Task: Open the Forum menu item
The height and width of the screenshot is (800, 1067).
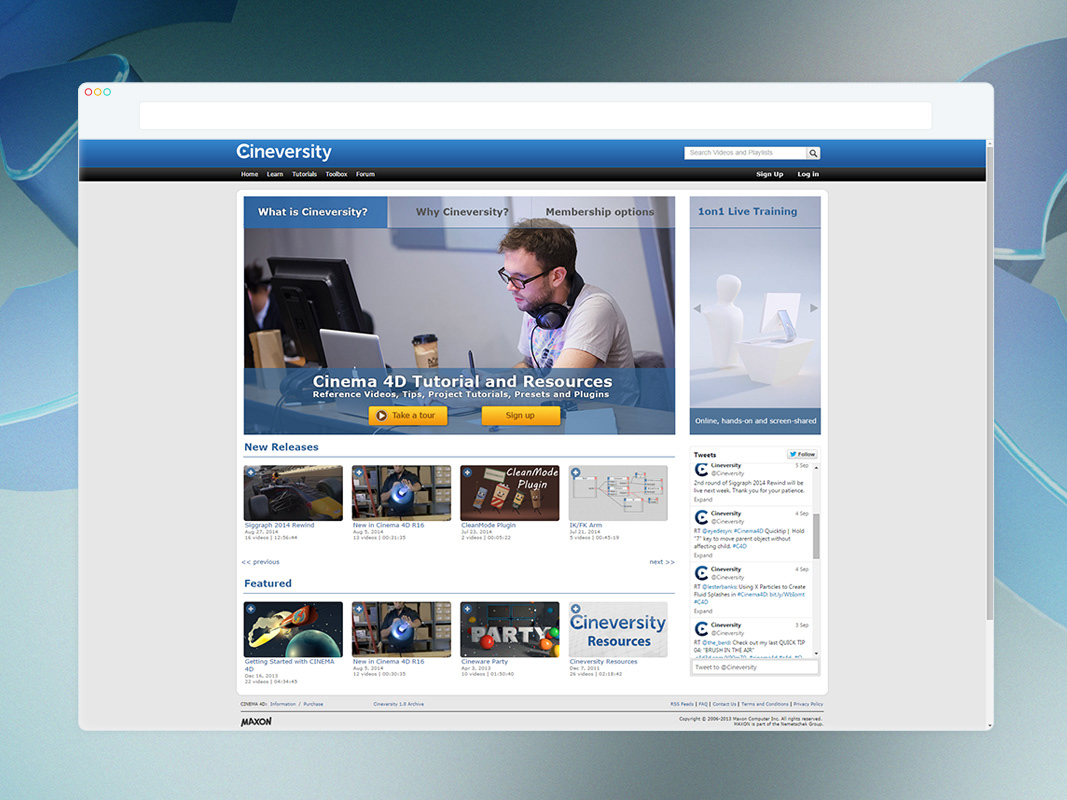Action: point(365,174)
